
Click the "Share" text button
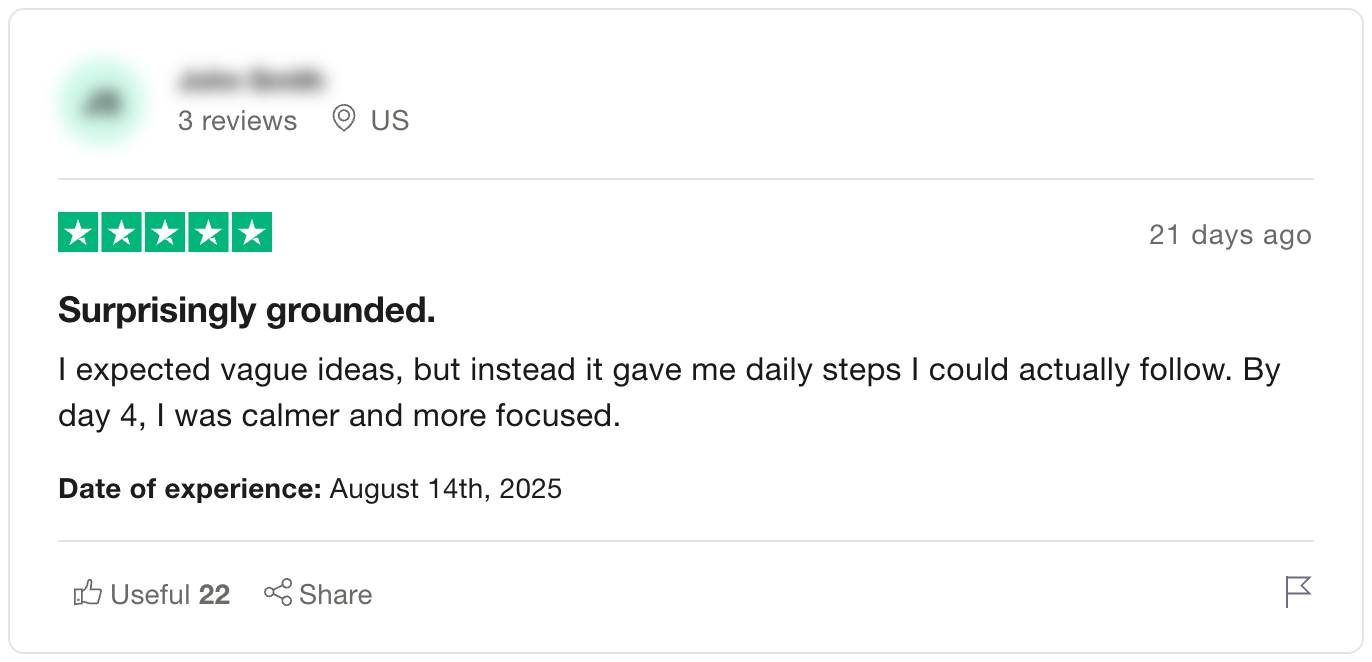pyautogui.click(x=335, y=595)
